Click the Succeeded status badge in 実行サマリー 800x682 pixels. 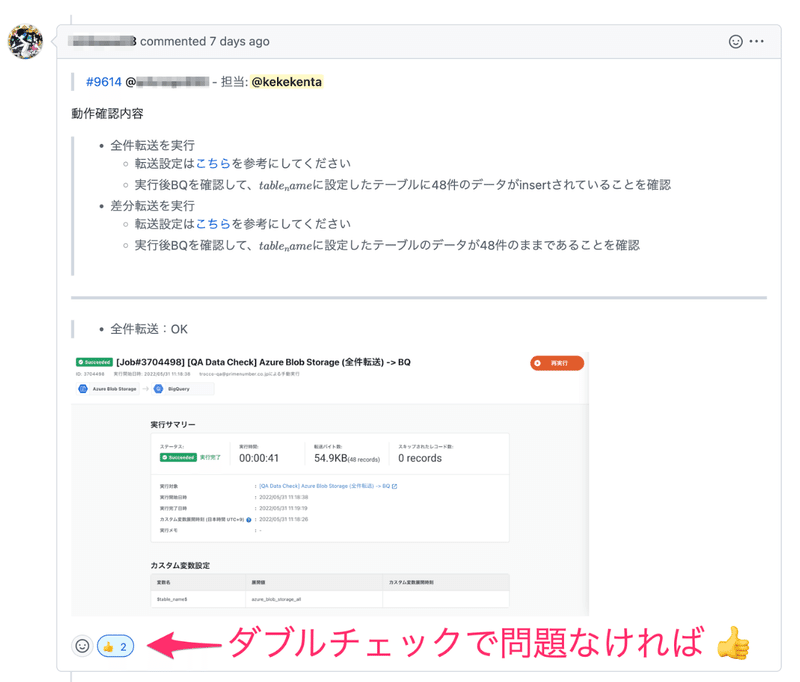coord(178,458)
